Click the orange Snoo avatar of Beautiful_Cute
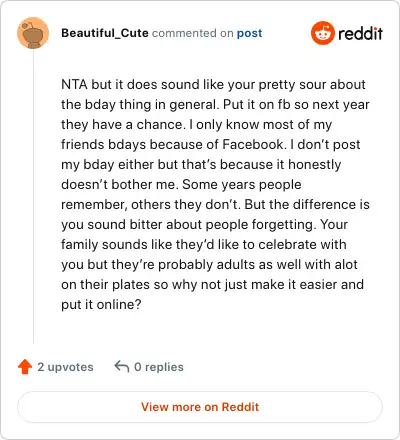 [33, 33]
